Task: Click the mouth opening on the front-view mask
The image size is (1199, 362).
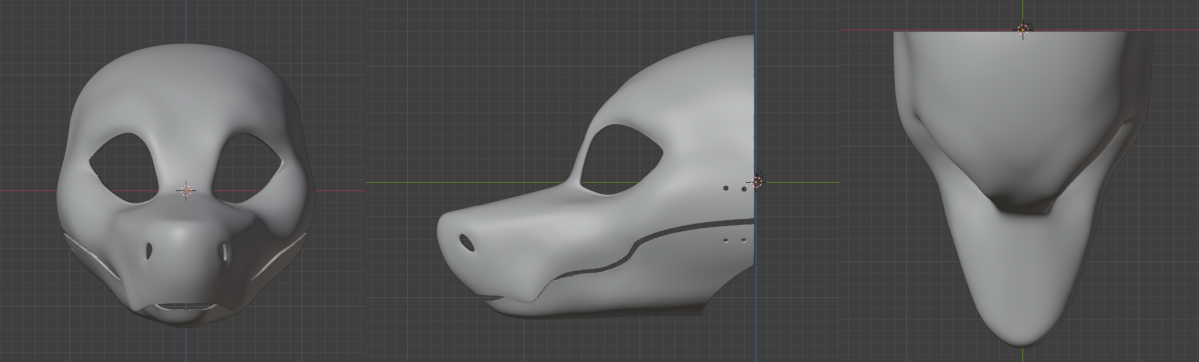Action: point(186,308)
